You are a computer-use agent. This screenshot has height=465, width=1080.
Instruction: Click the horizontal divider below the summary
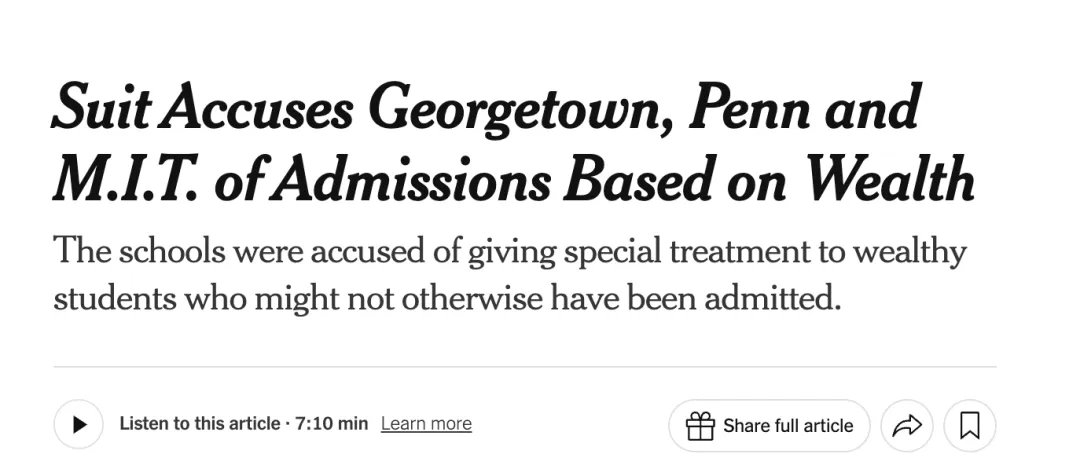[525, 366]
